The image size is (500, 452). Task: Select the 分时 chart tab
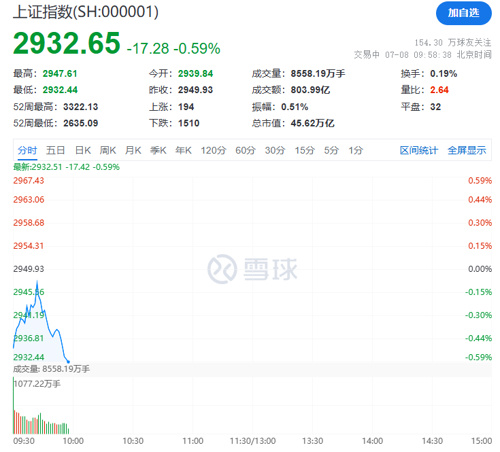[x=27, y=150]
